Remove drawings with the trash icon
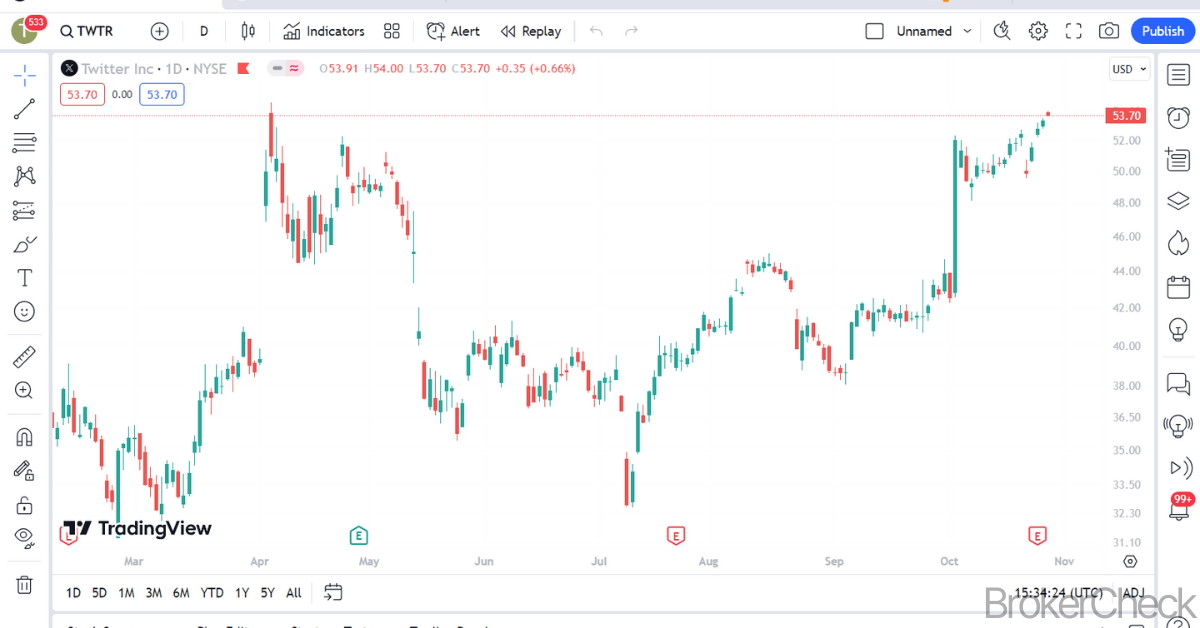1200x628 pixels. click(x=25, y=585)
